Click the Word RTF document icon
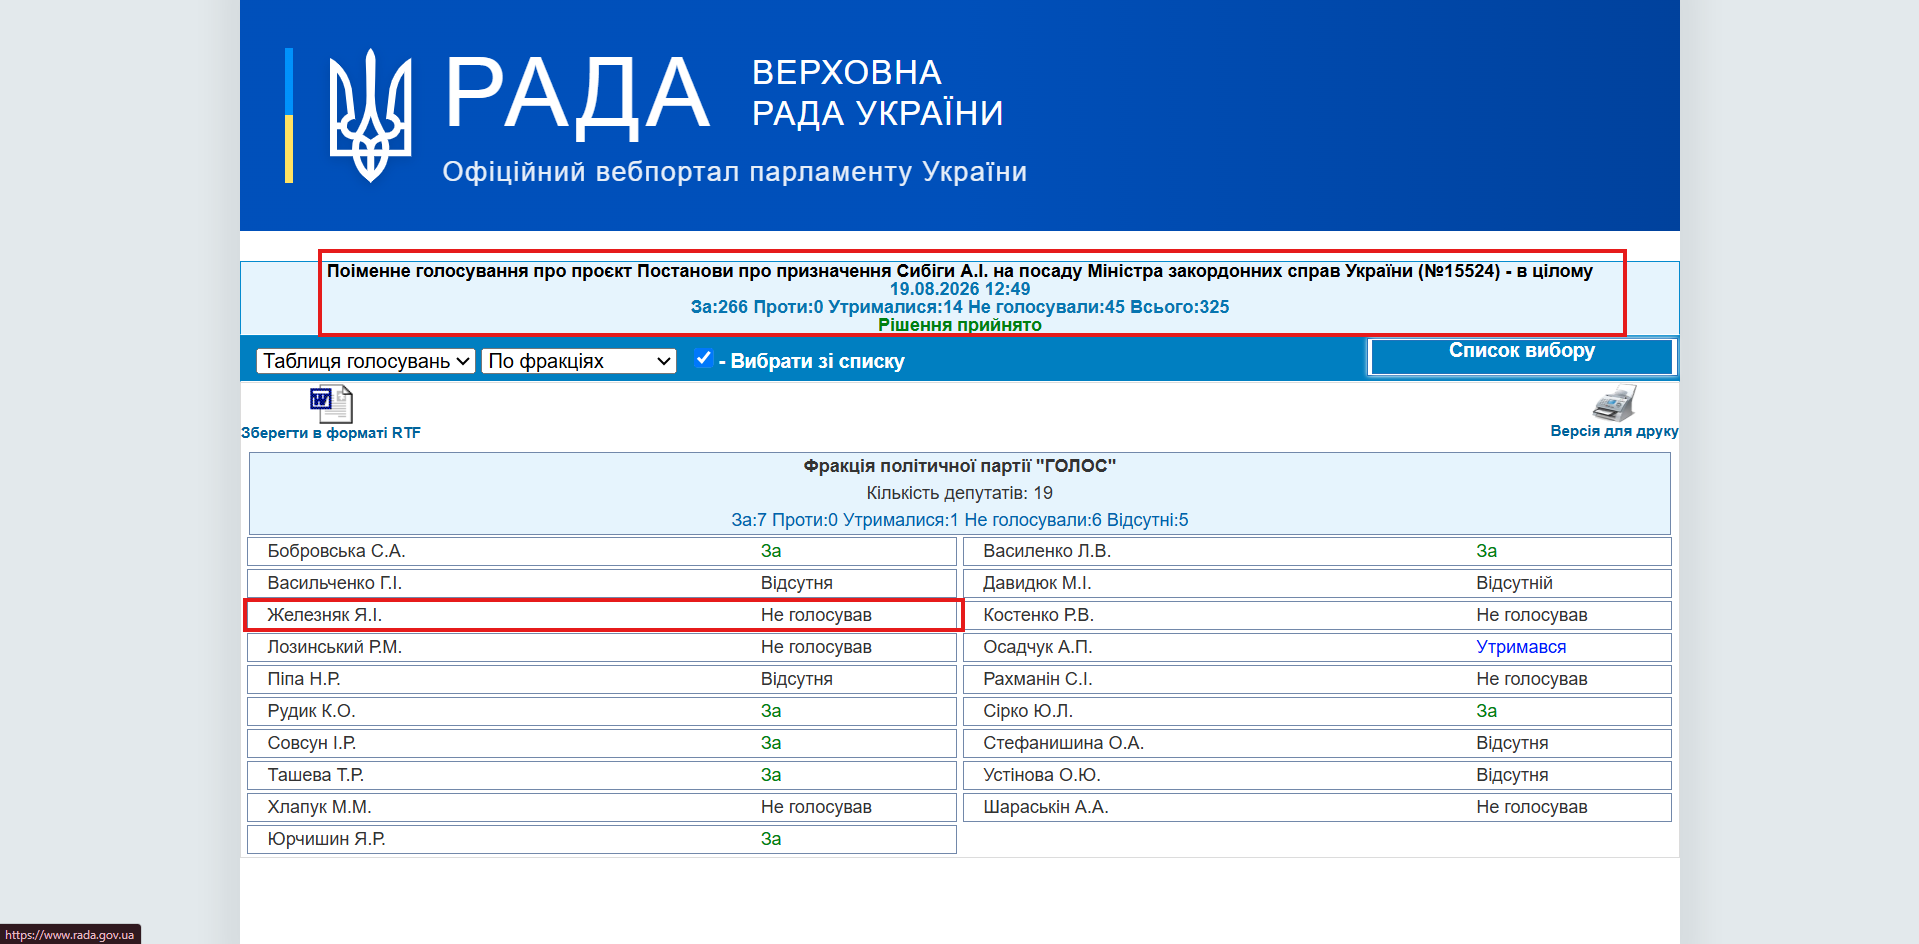1919x944 pixels. (331, 404)
